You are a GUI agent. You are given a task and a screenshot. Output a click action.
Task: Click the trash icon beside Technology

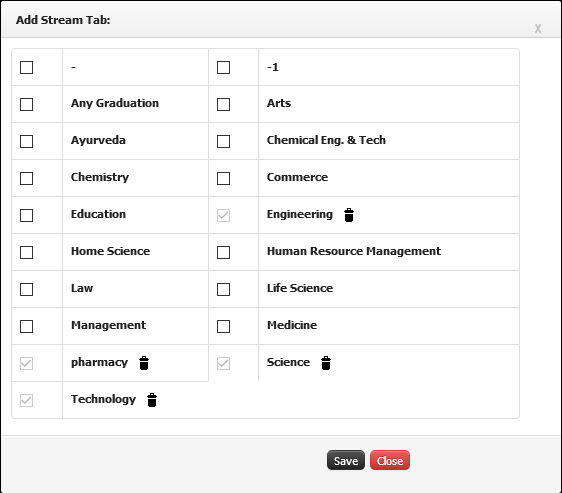tap(152, 400)
